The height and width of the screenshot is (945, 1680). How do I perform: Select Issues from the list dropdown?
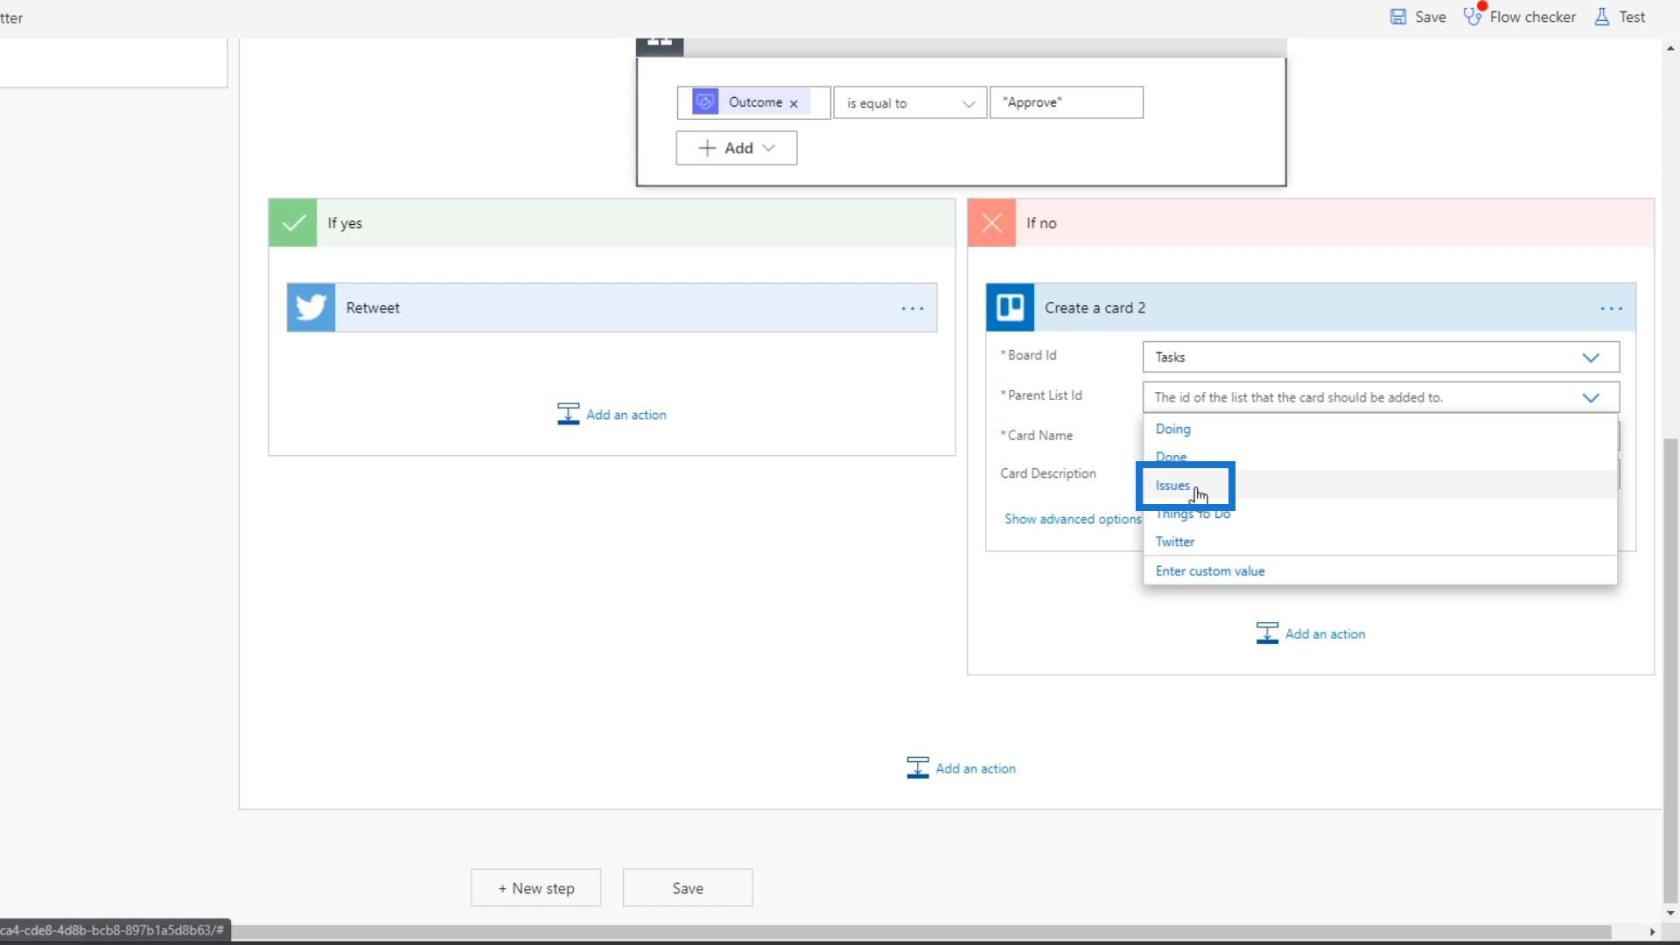[1173, 485]
